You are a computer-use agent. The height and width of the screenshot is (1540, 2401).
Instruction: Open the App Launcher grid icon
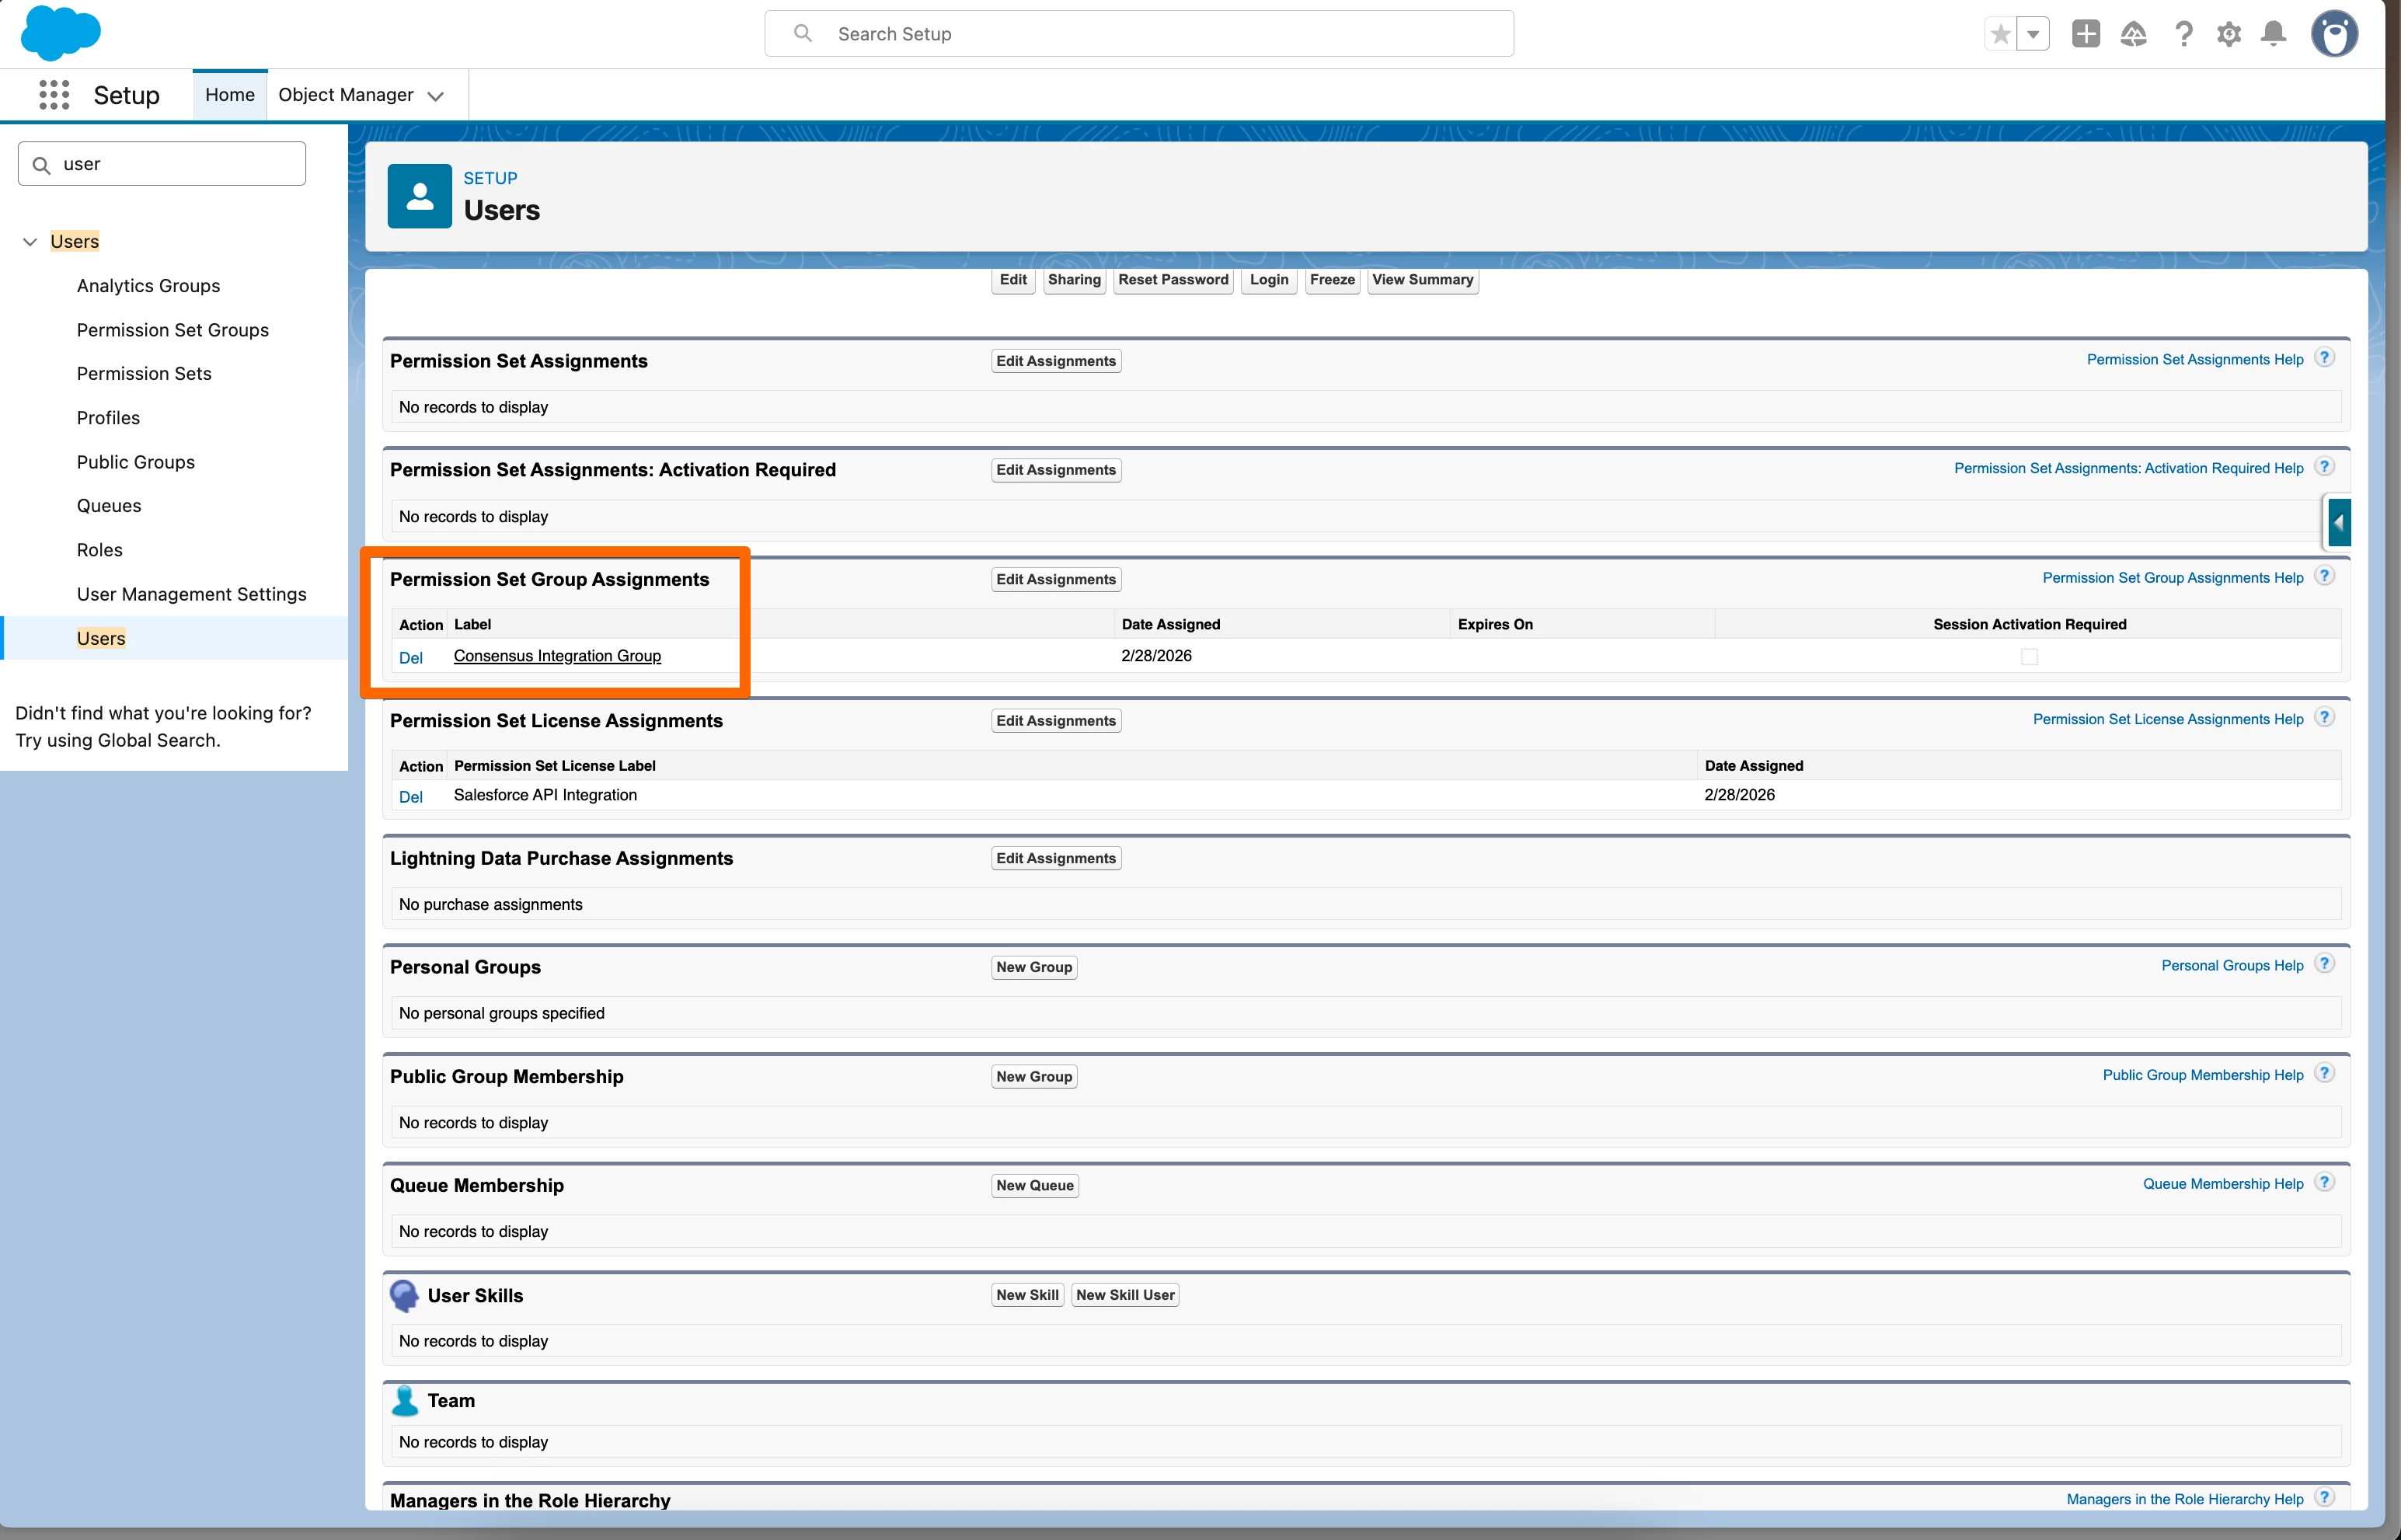tap(54, 95)
